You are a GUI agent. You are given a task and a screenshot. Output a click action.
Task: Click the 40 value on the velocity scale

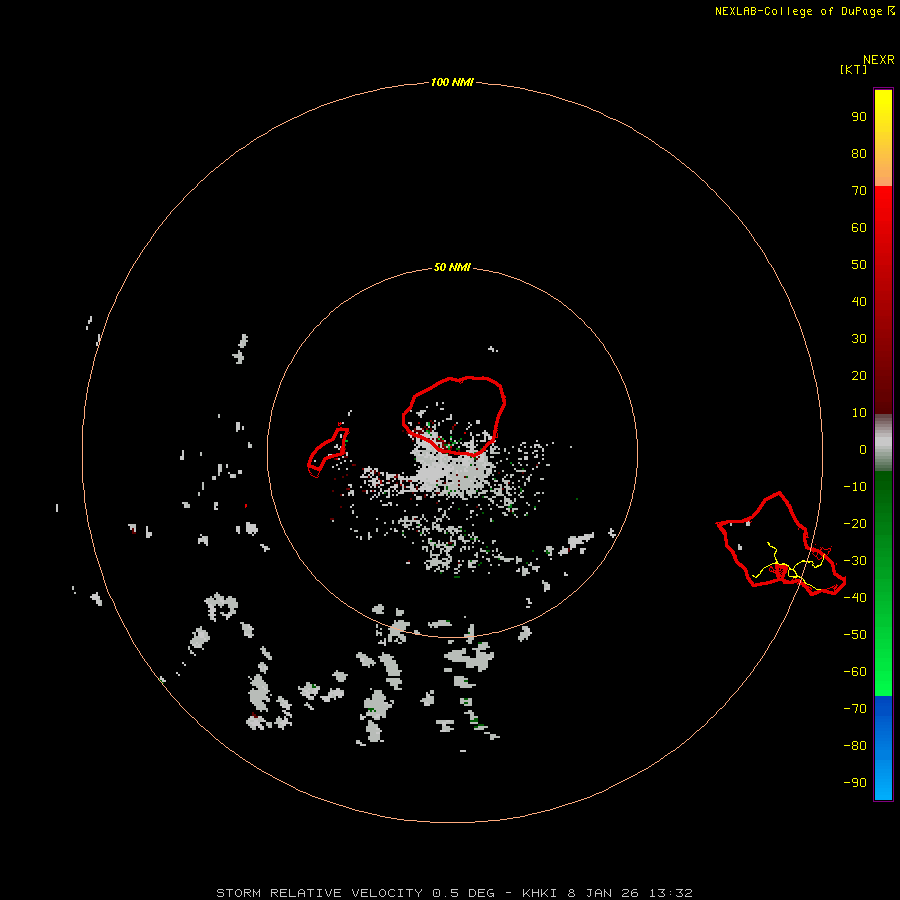point(859,302)
